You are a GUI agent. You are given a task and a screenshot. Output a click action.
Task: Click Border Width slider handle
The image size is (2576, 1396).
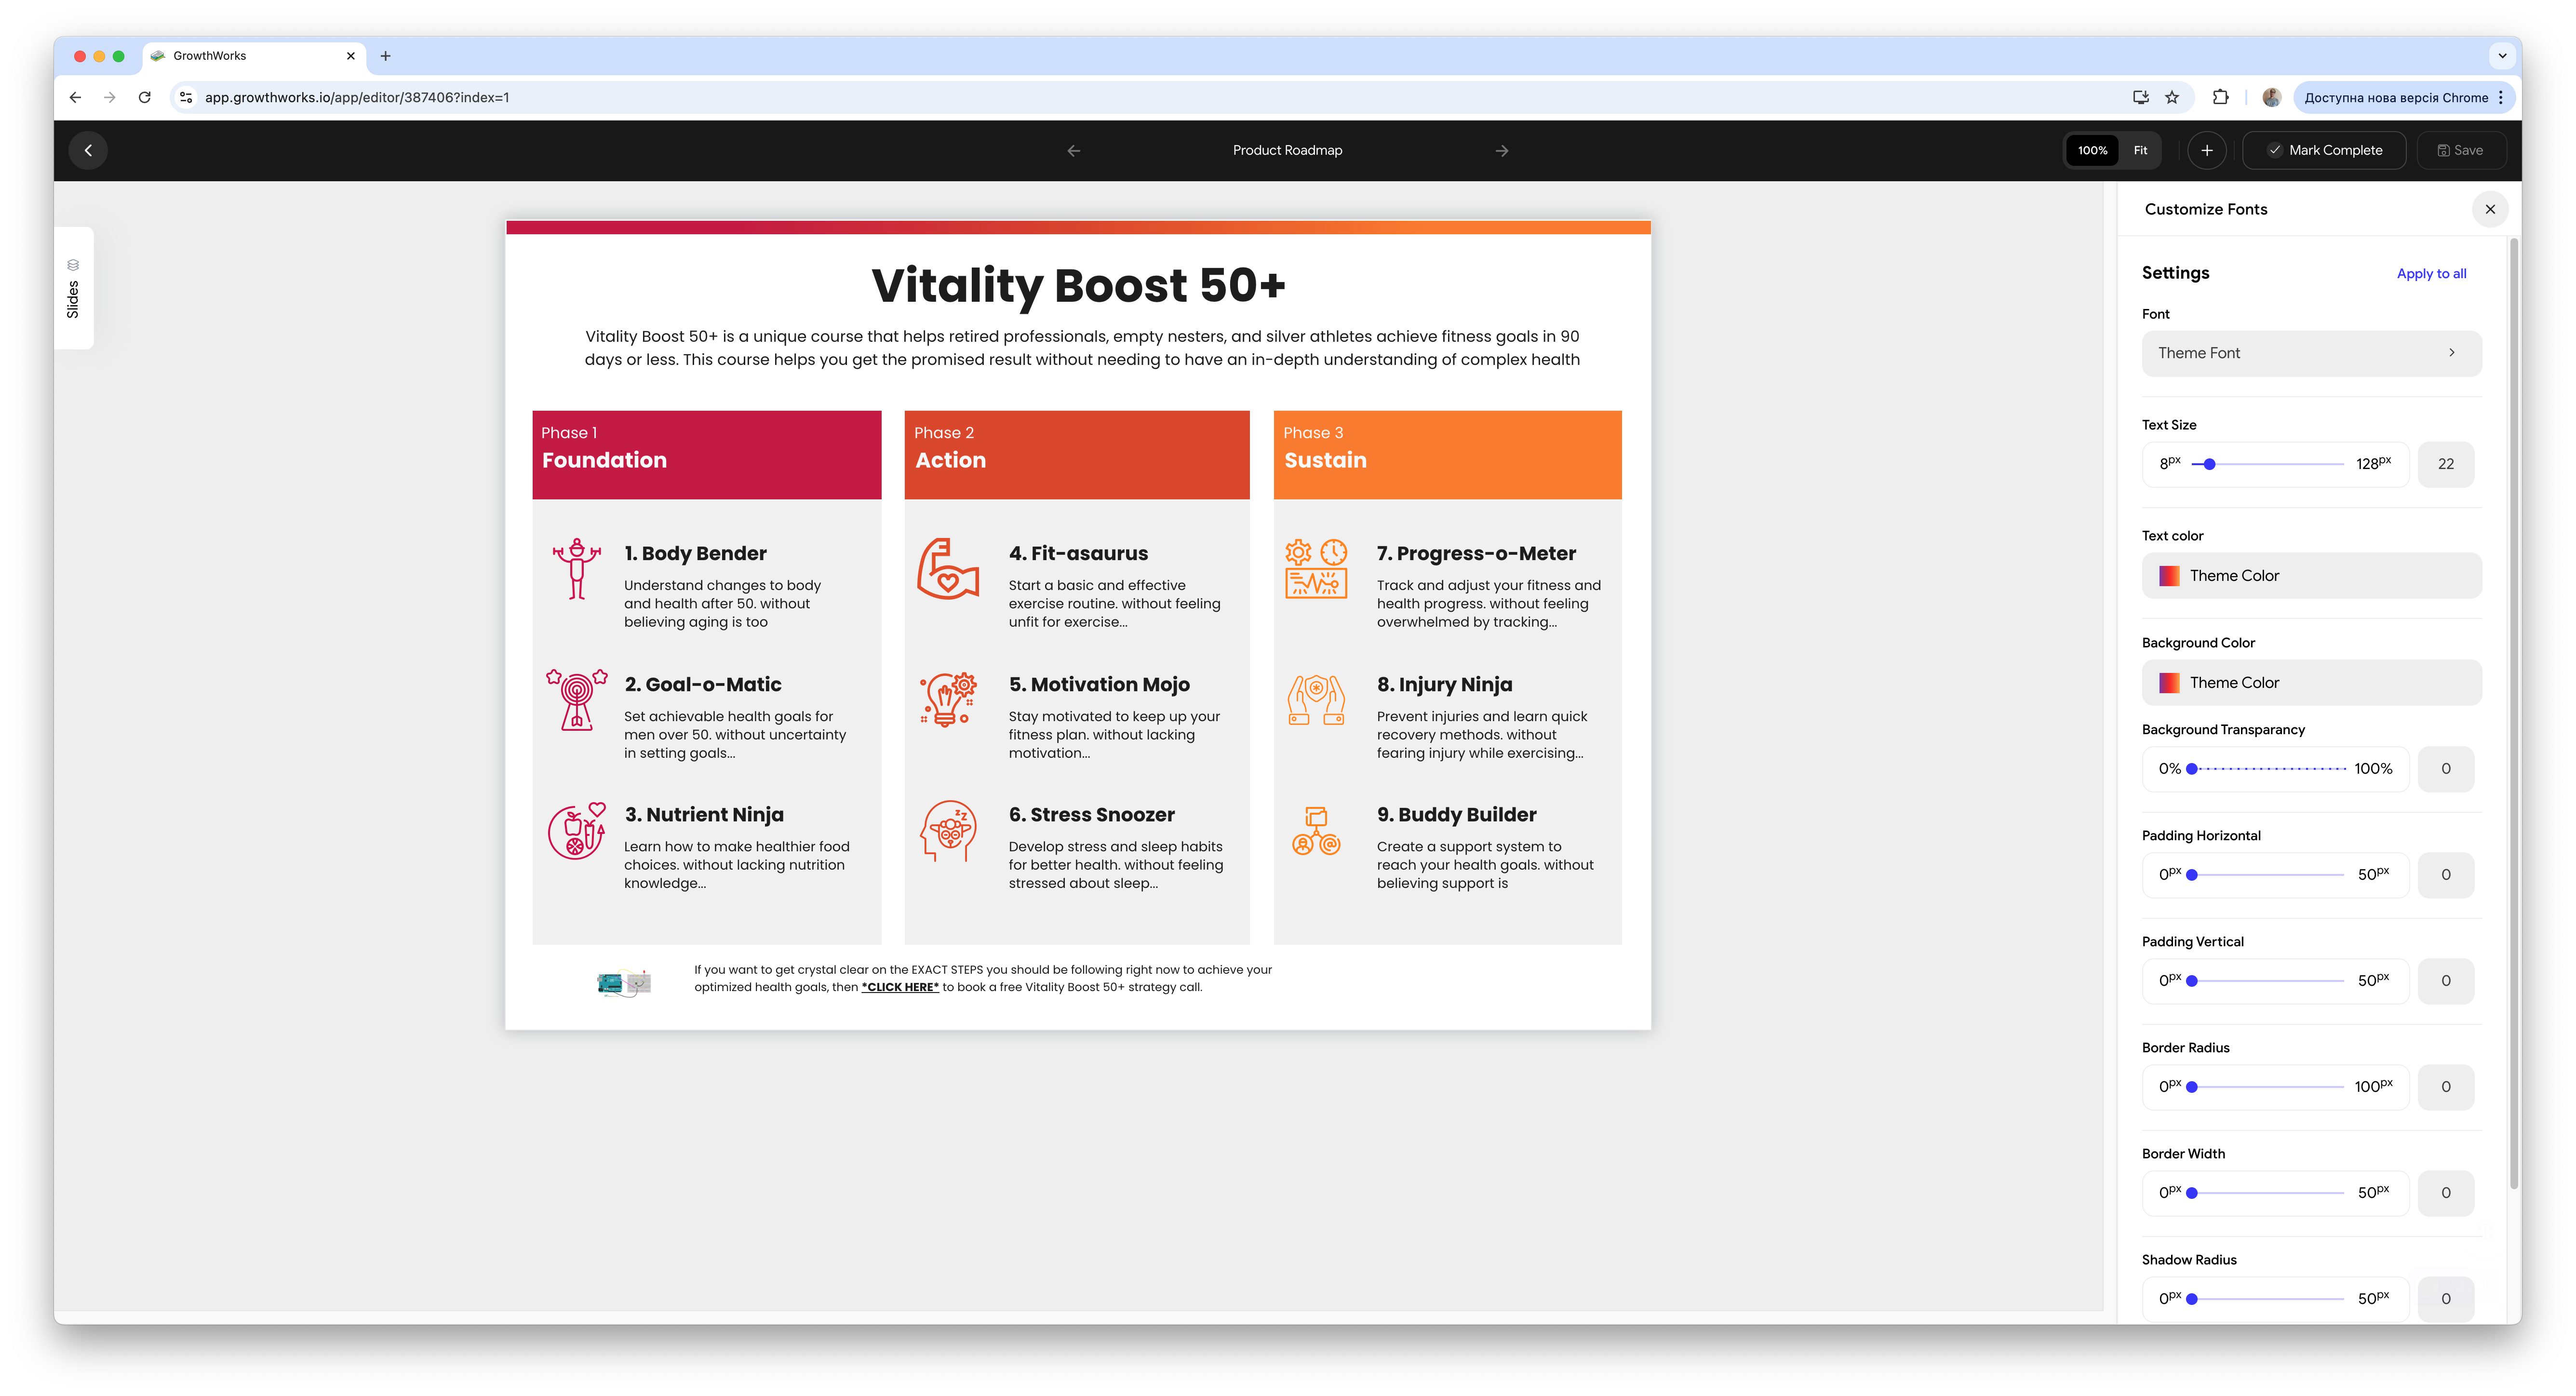[2192, 1193]
